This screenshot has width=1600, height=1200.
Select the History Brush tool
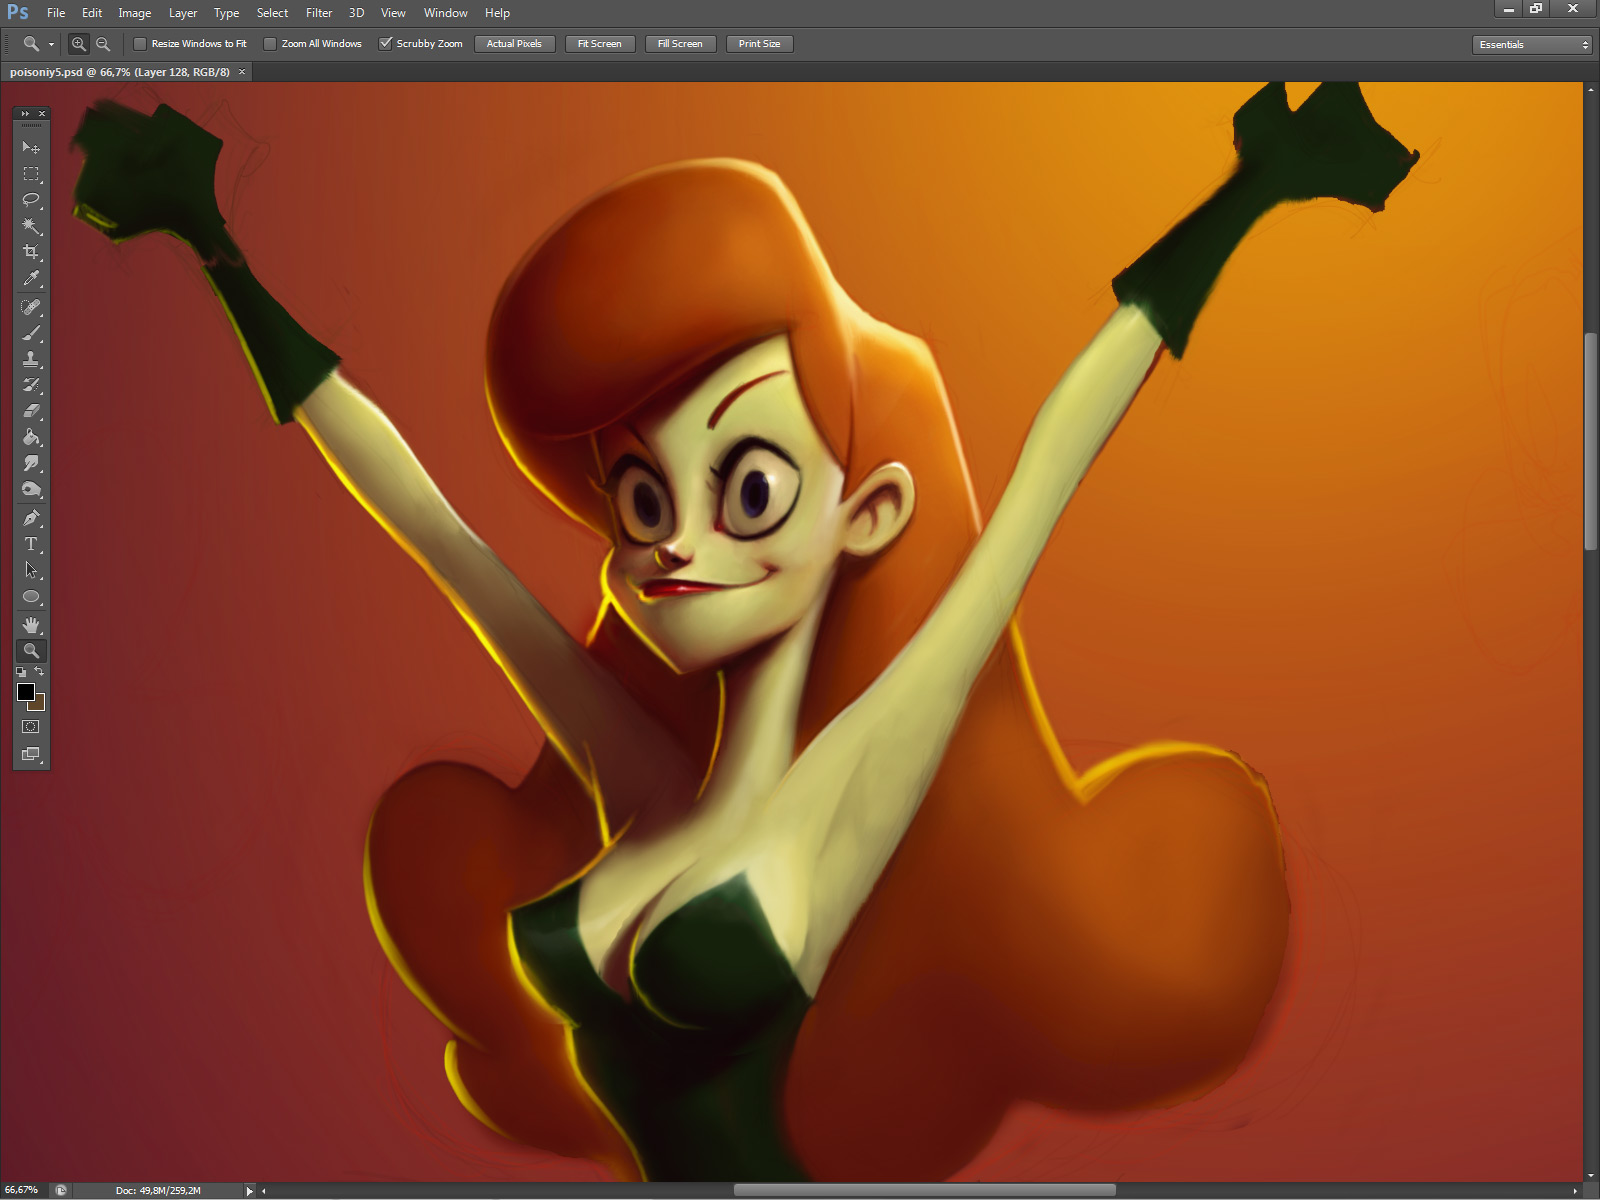tap(31, 384)
